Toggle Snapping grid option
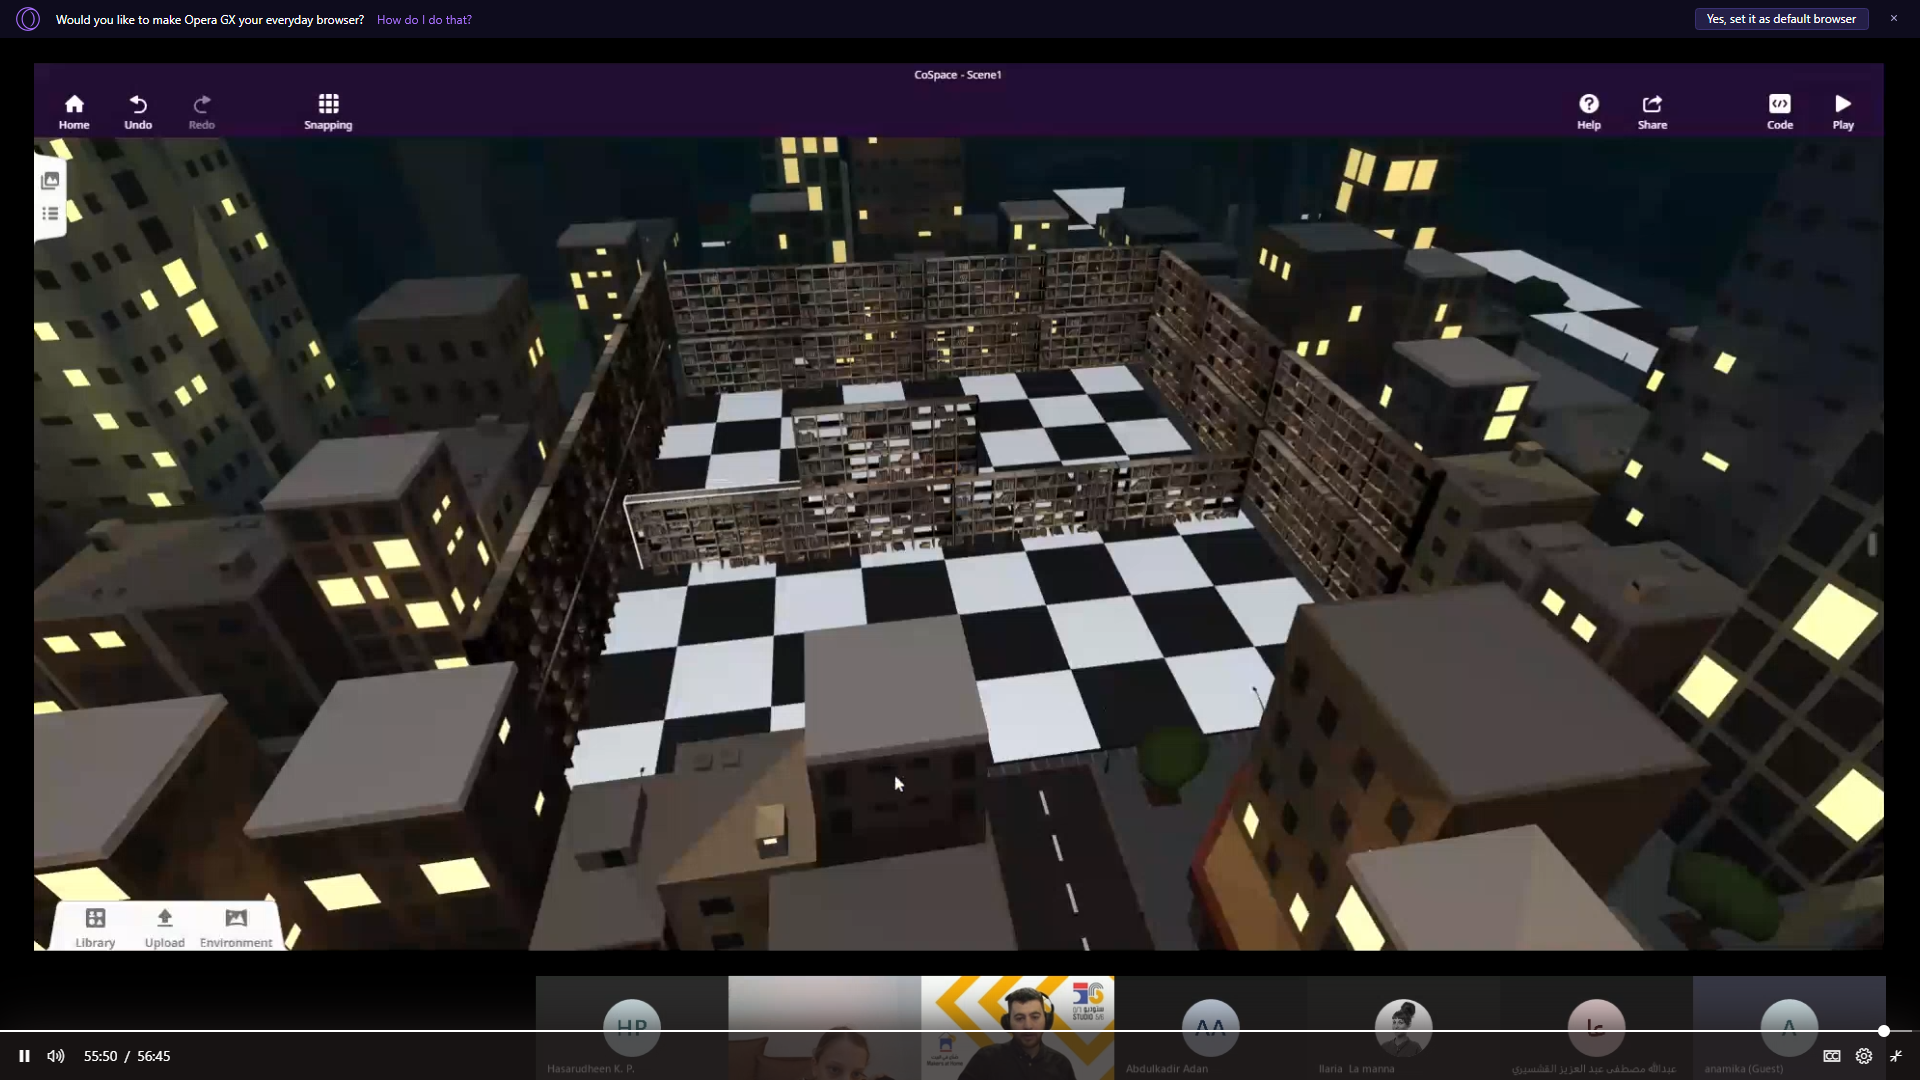Screen dimensions: 1920x1080 click(x=328, y=111)
